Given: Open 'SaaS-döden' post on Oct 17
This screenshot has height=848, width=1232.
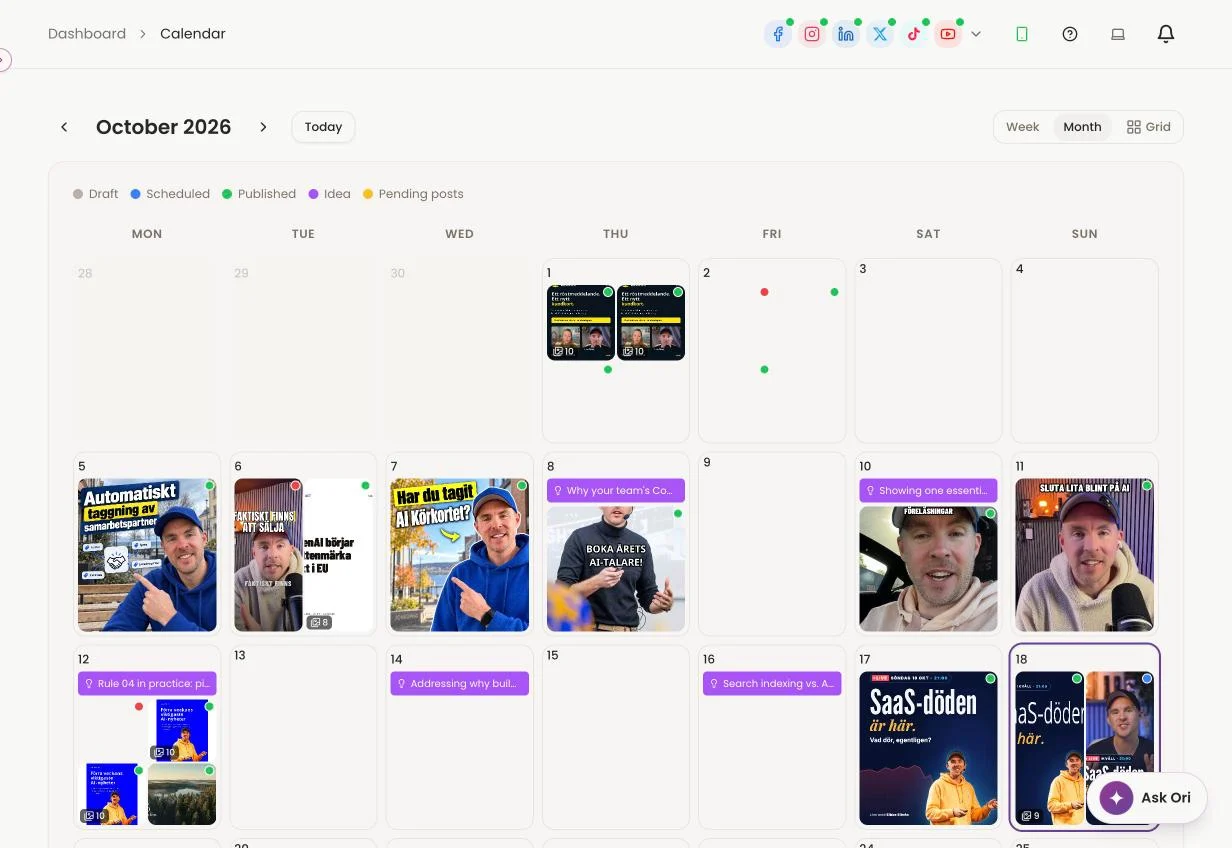Looking at the screenshot, I should 928,748.
